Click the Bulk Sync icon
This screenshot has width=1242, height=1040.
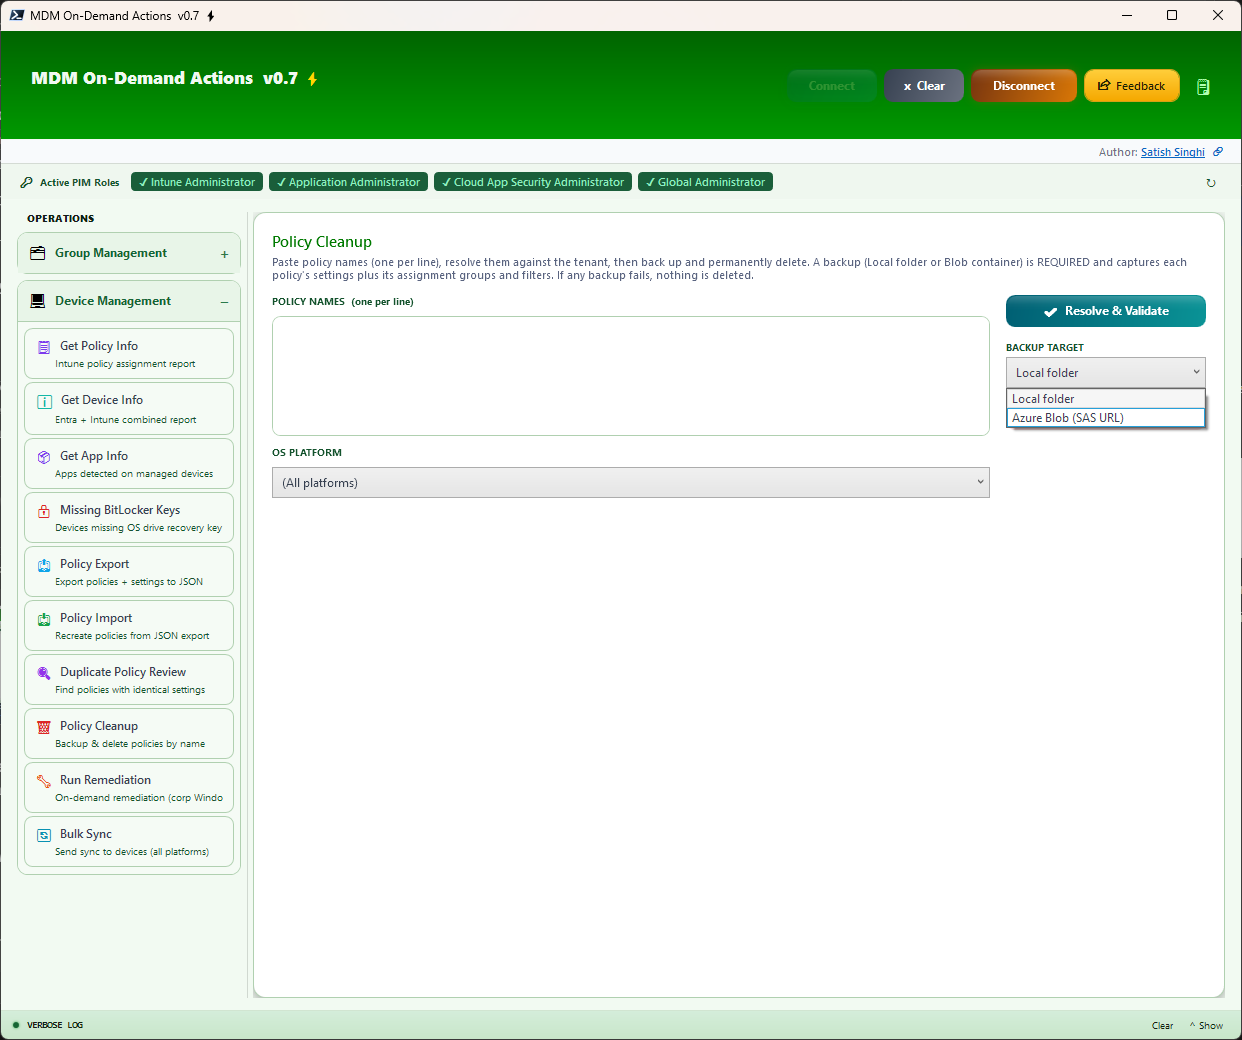[44, 835]
